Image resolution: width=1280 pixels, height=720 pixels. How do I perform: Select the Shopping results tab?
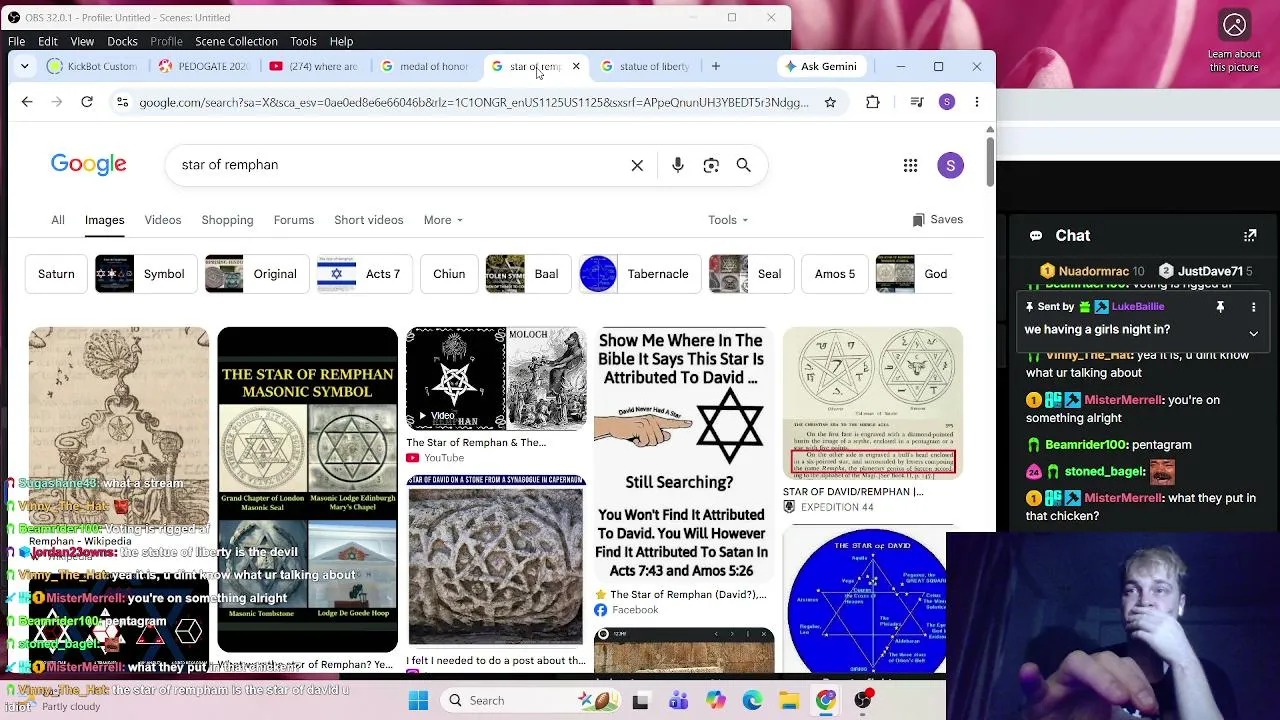pyautogui.click(x=227, y=220)
